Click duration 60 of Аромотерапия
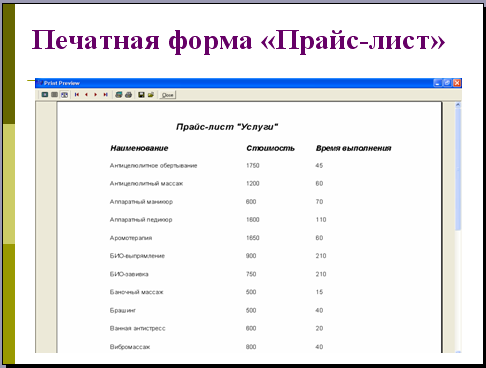486x368 pixels. click(319, 238)
